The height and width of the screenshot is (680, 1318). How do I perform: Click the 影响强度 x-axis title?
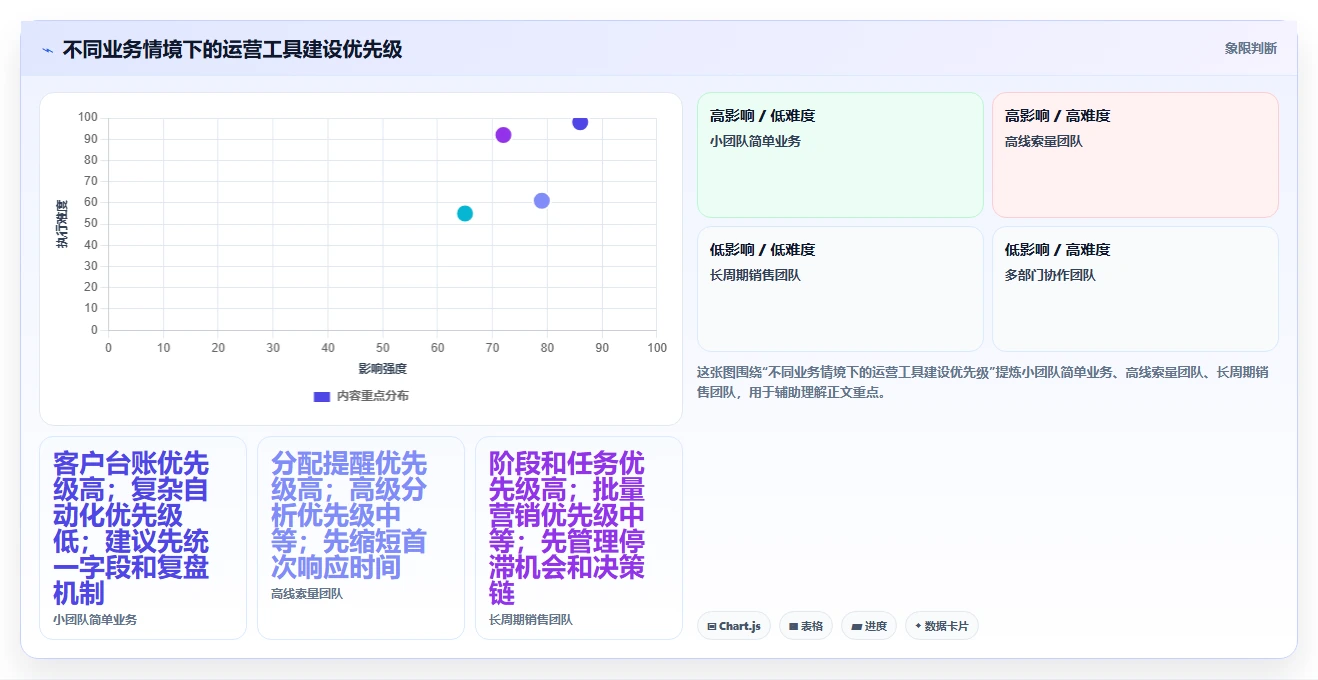383,369
